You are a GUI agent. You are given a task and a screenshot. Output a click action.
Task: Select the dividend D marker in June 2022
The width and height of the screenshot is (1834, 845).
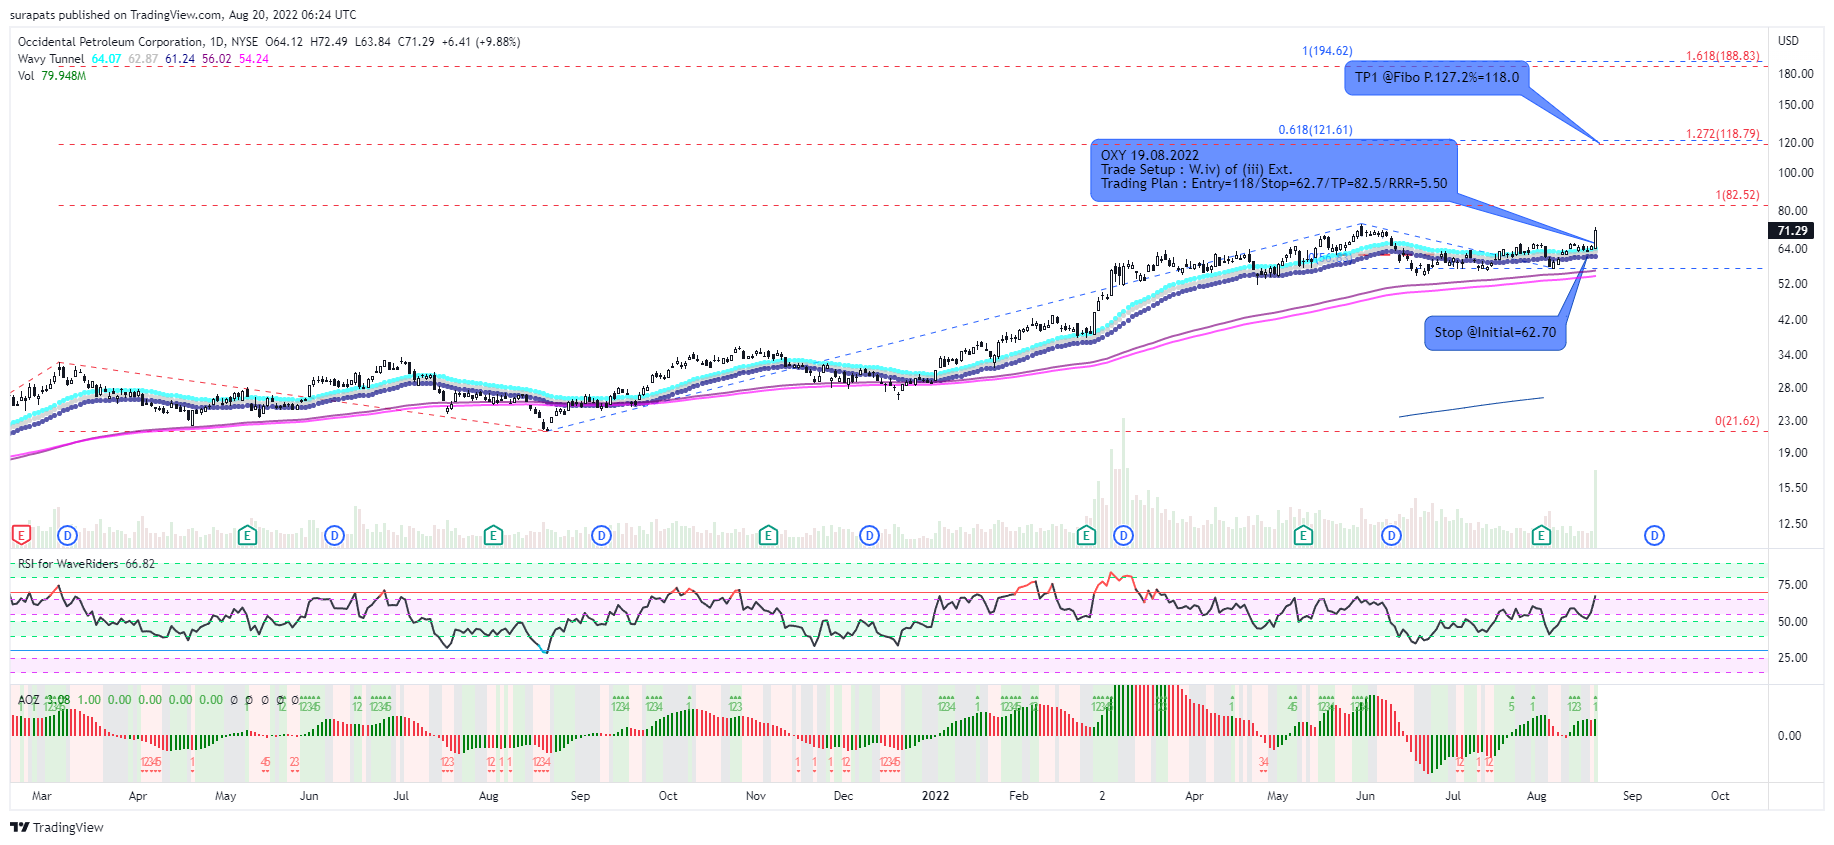[1391, 536]
